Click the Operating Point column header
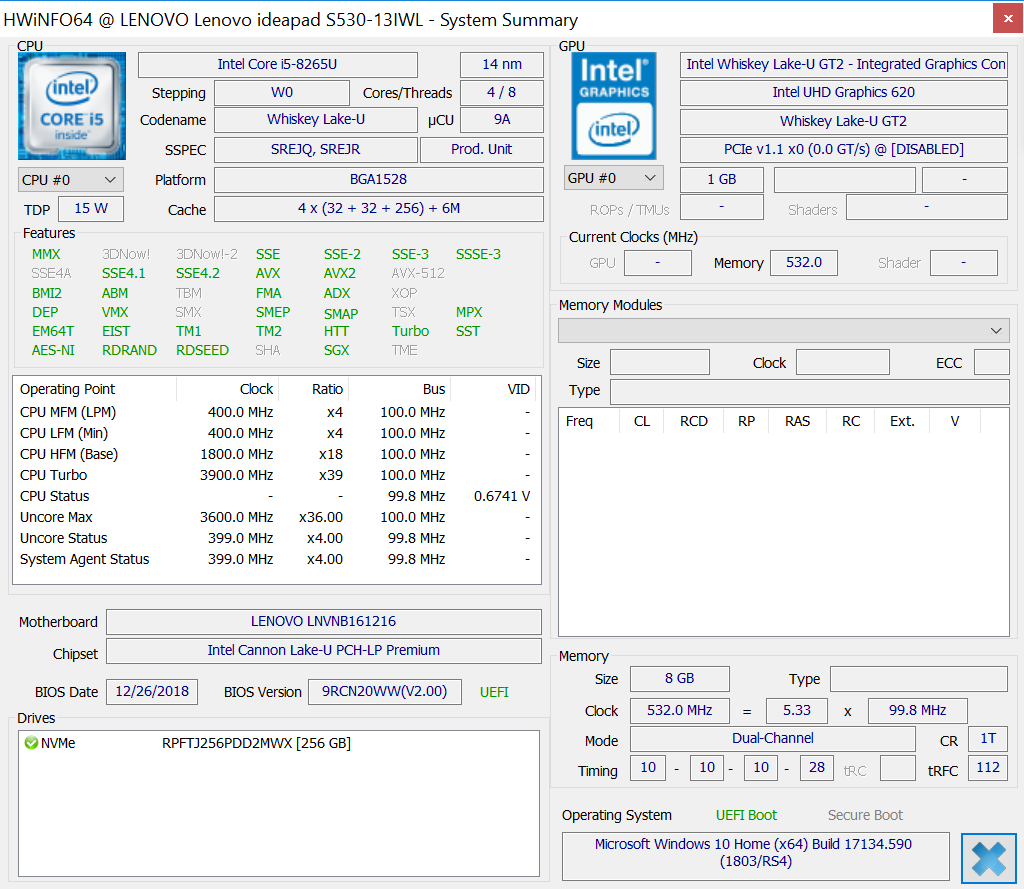 point(95,389)
